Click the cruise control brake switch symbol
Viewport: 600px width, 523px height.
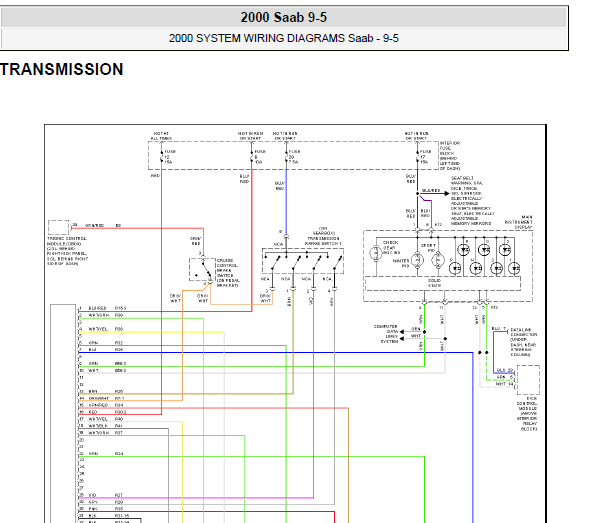click(x=202, y=269)
